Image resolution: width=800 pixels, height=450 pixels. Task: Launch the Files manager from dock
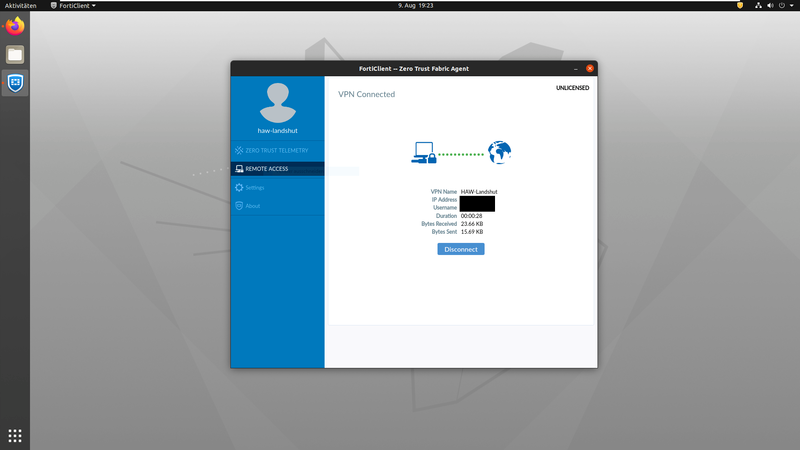14,55
